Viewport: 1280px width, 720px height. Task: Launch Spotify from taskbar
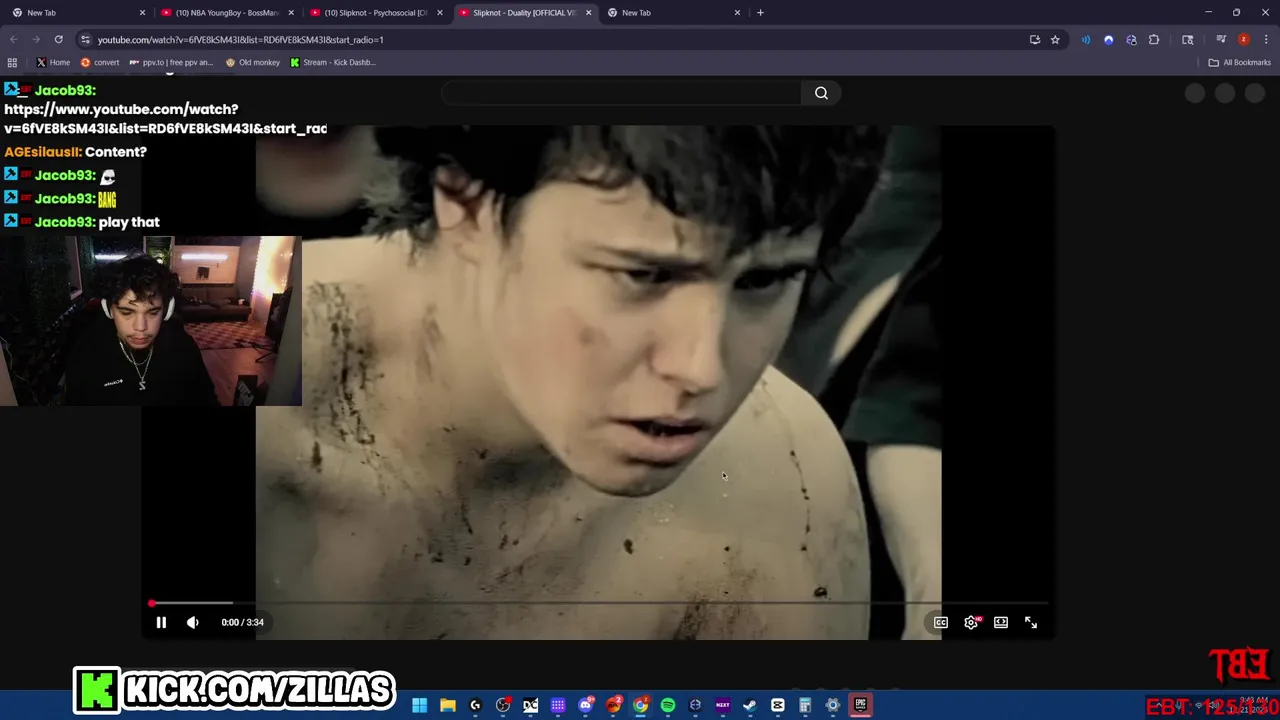tap(668, 706)
